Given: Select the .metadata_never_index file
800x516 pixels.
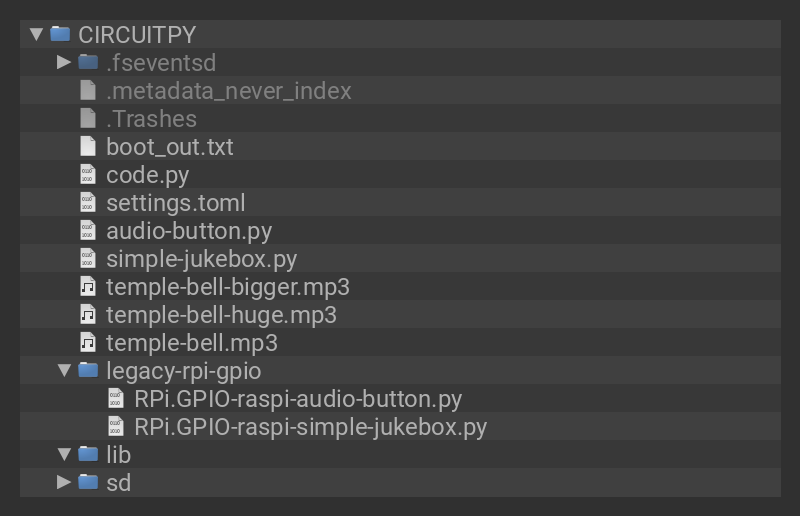Looking at the screenshot, I should (x=228, y=91).
